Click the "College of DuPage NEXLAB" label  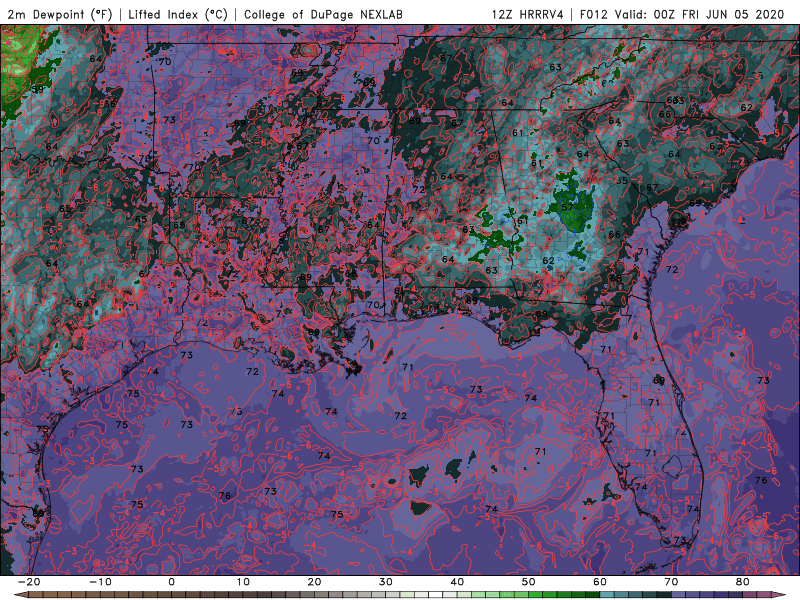323,14
